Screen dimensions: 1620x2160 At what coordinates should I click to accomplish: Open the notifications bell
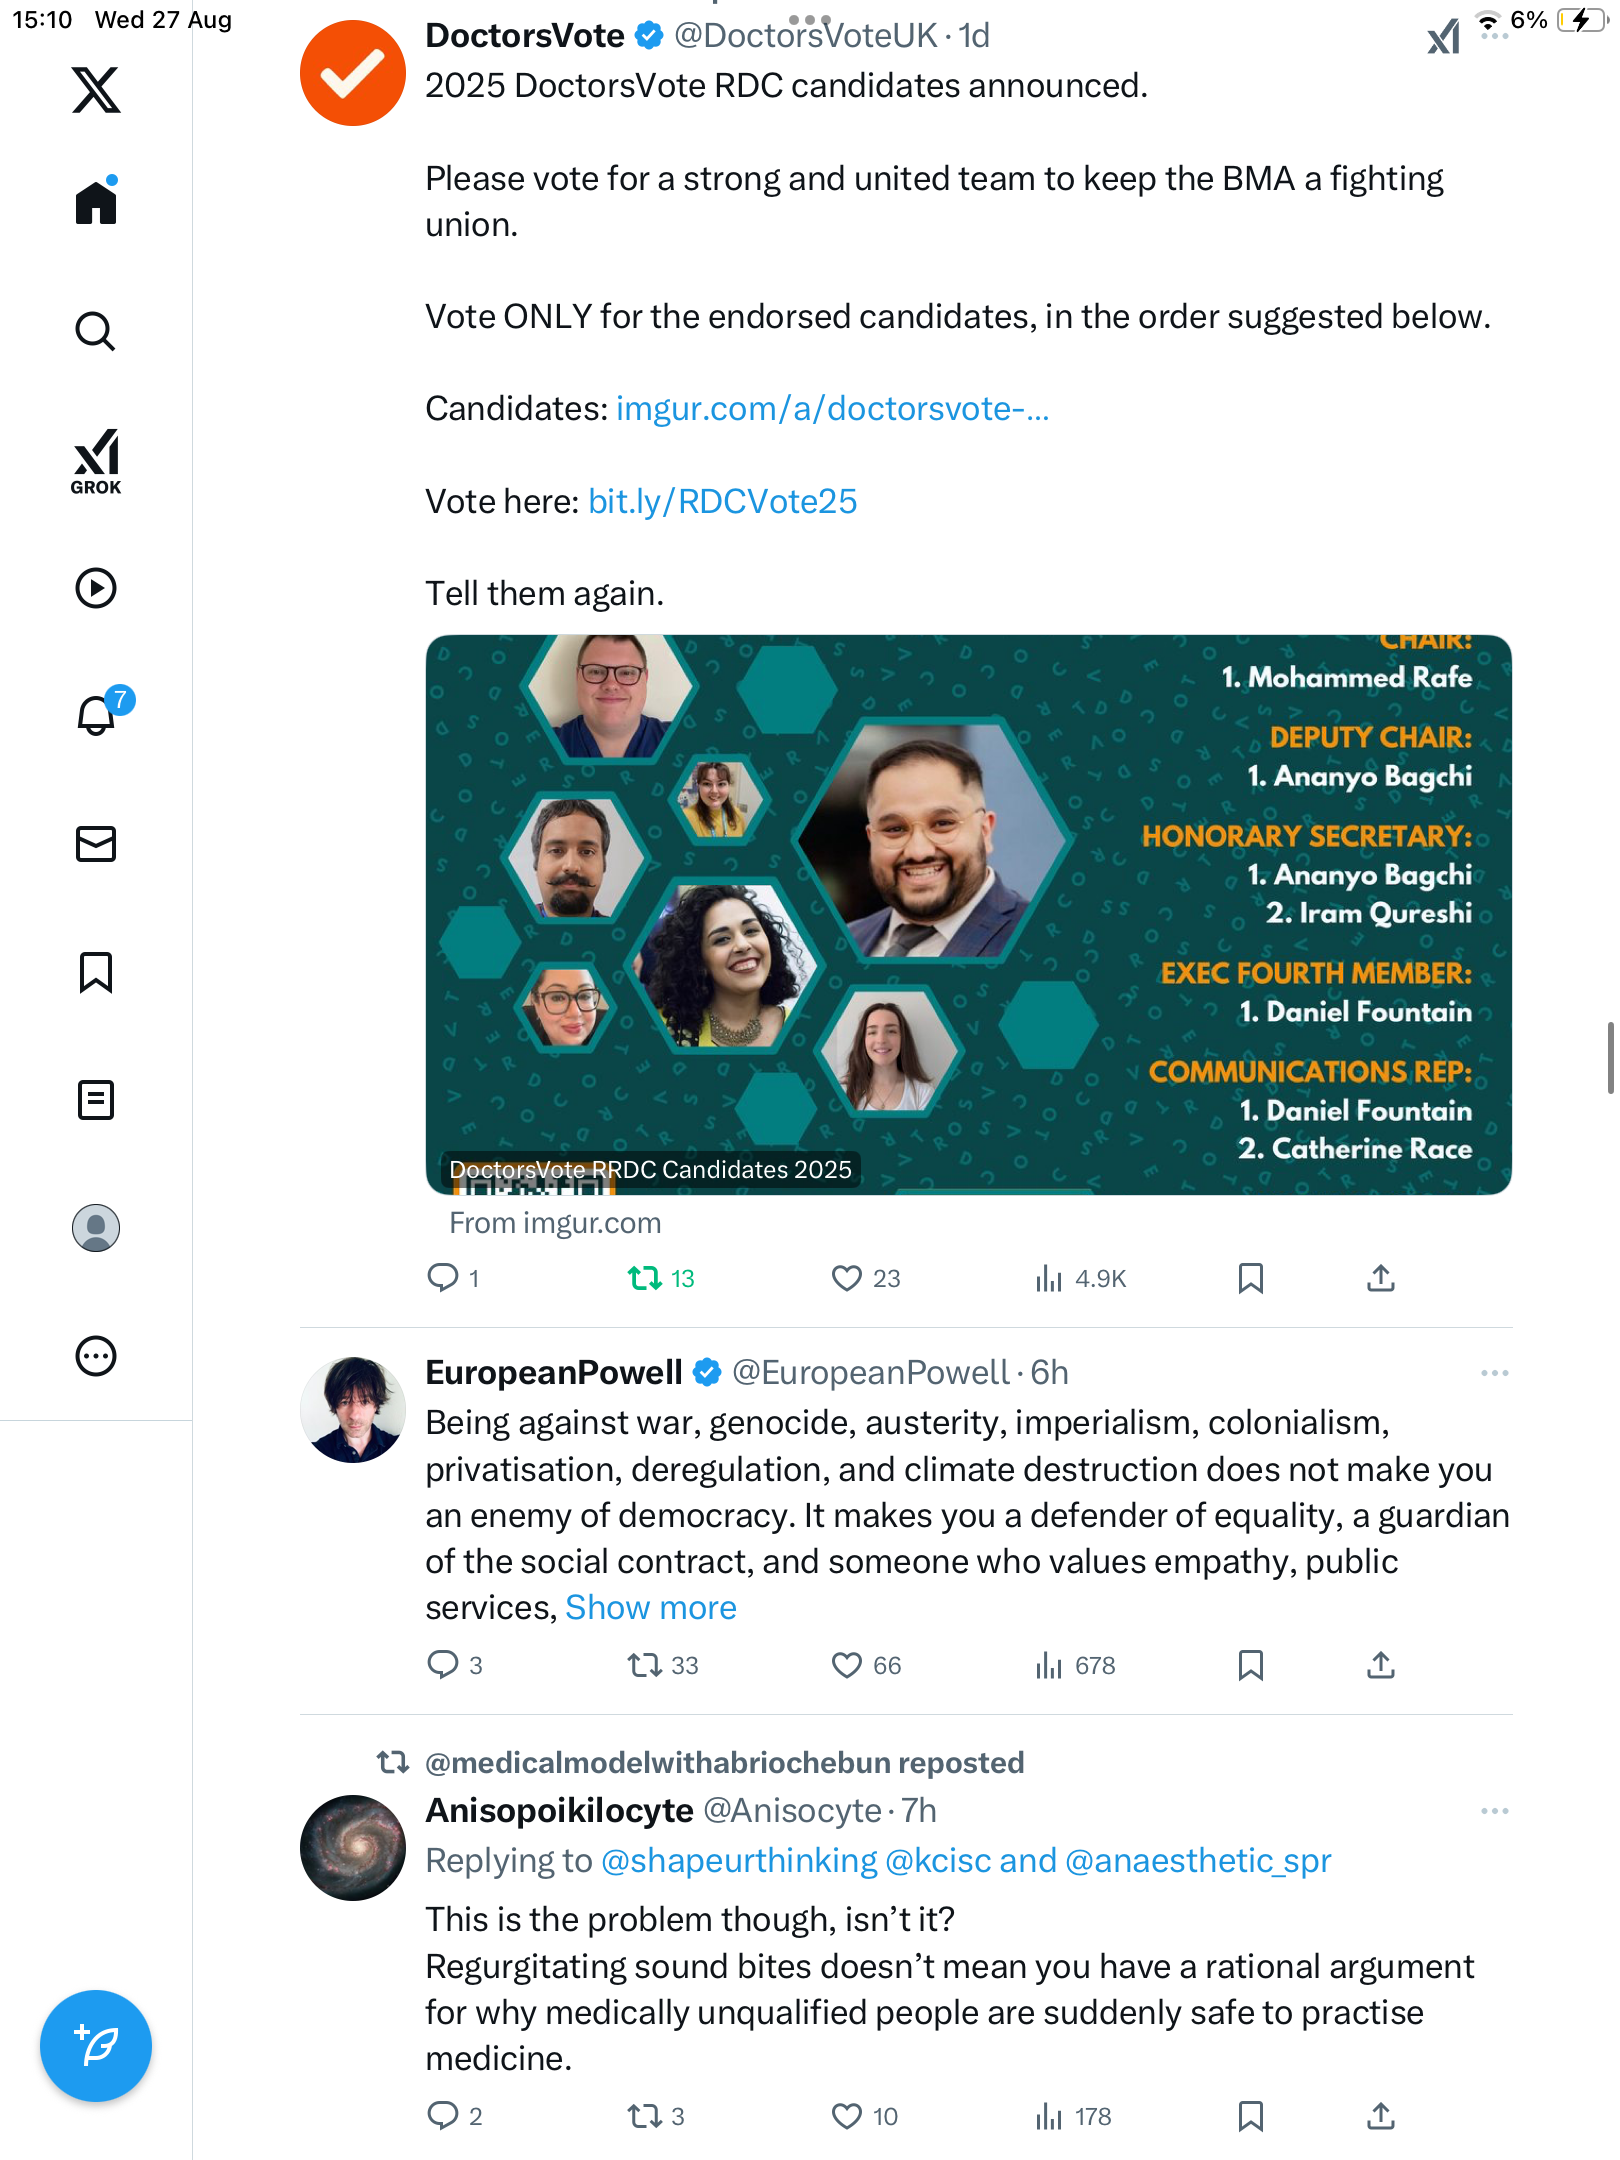coord(96,715)
